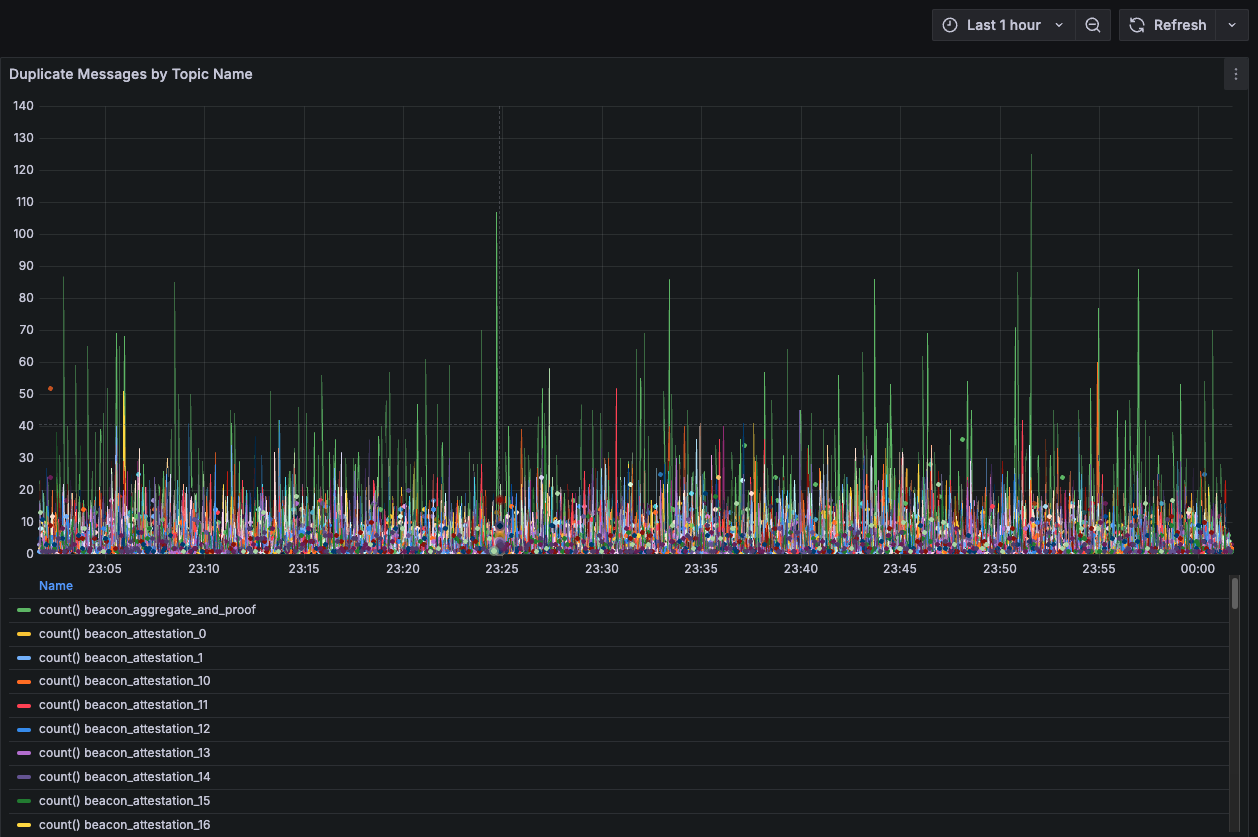
Task: Click the 23:50 x-axis time label
Action: pyautogui.click(x=999, y=568)
